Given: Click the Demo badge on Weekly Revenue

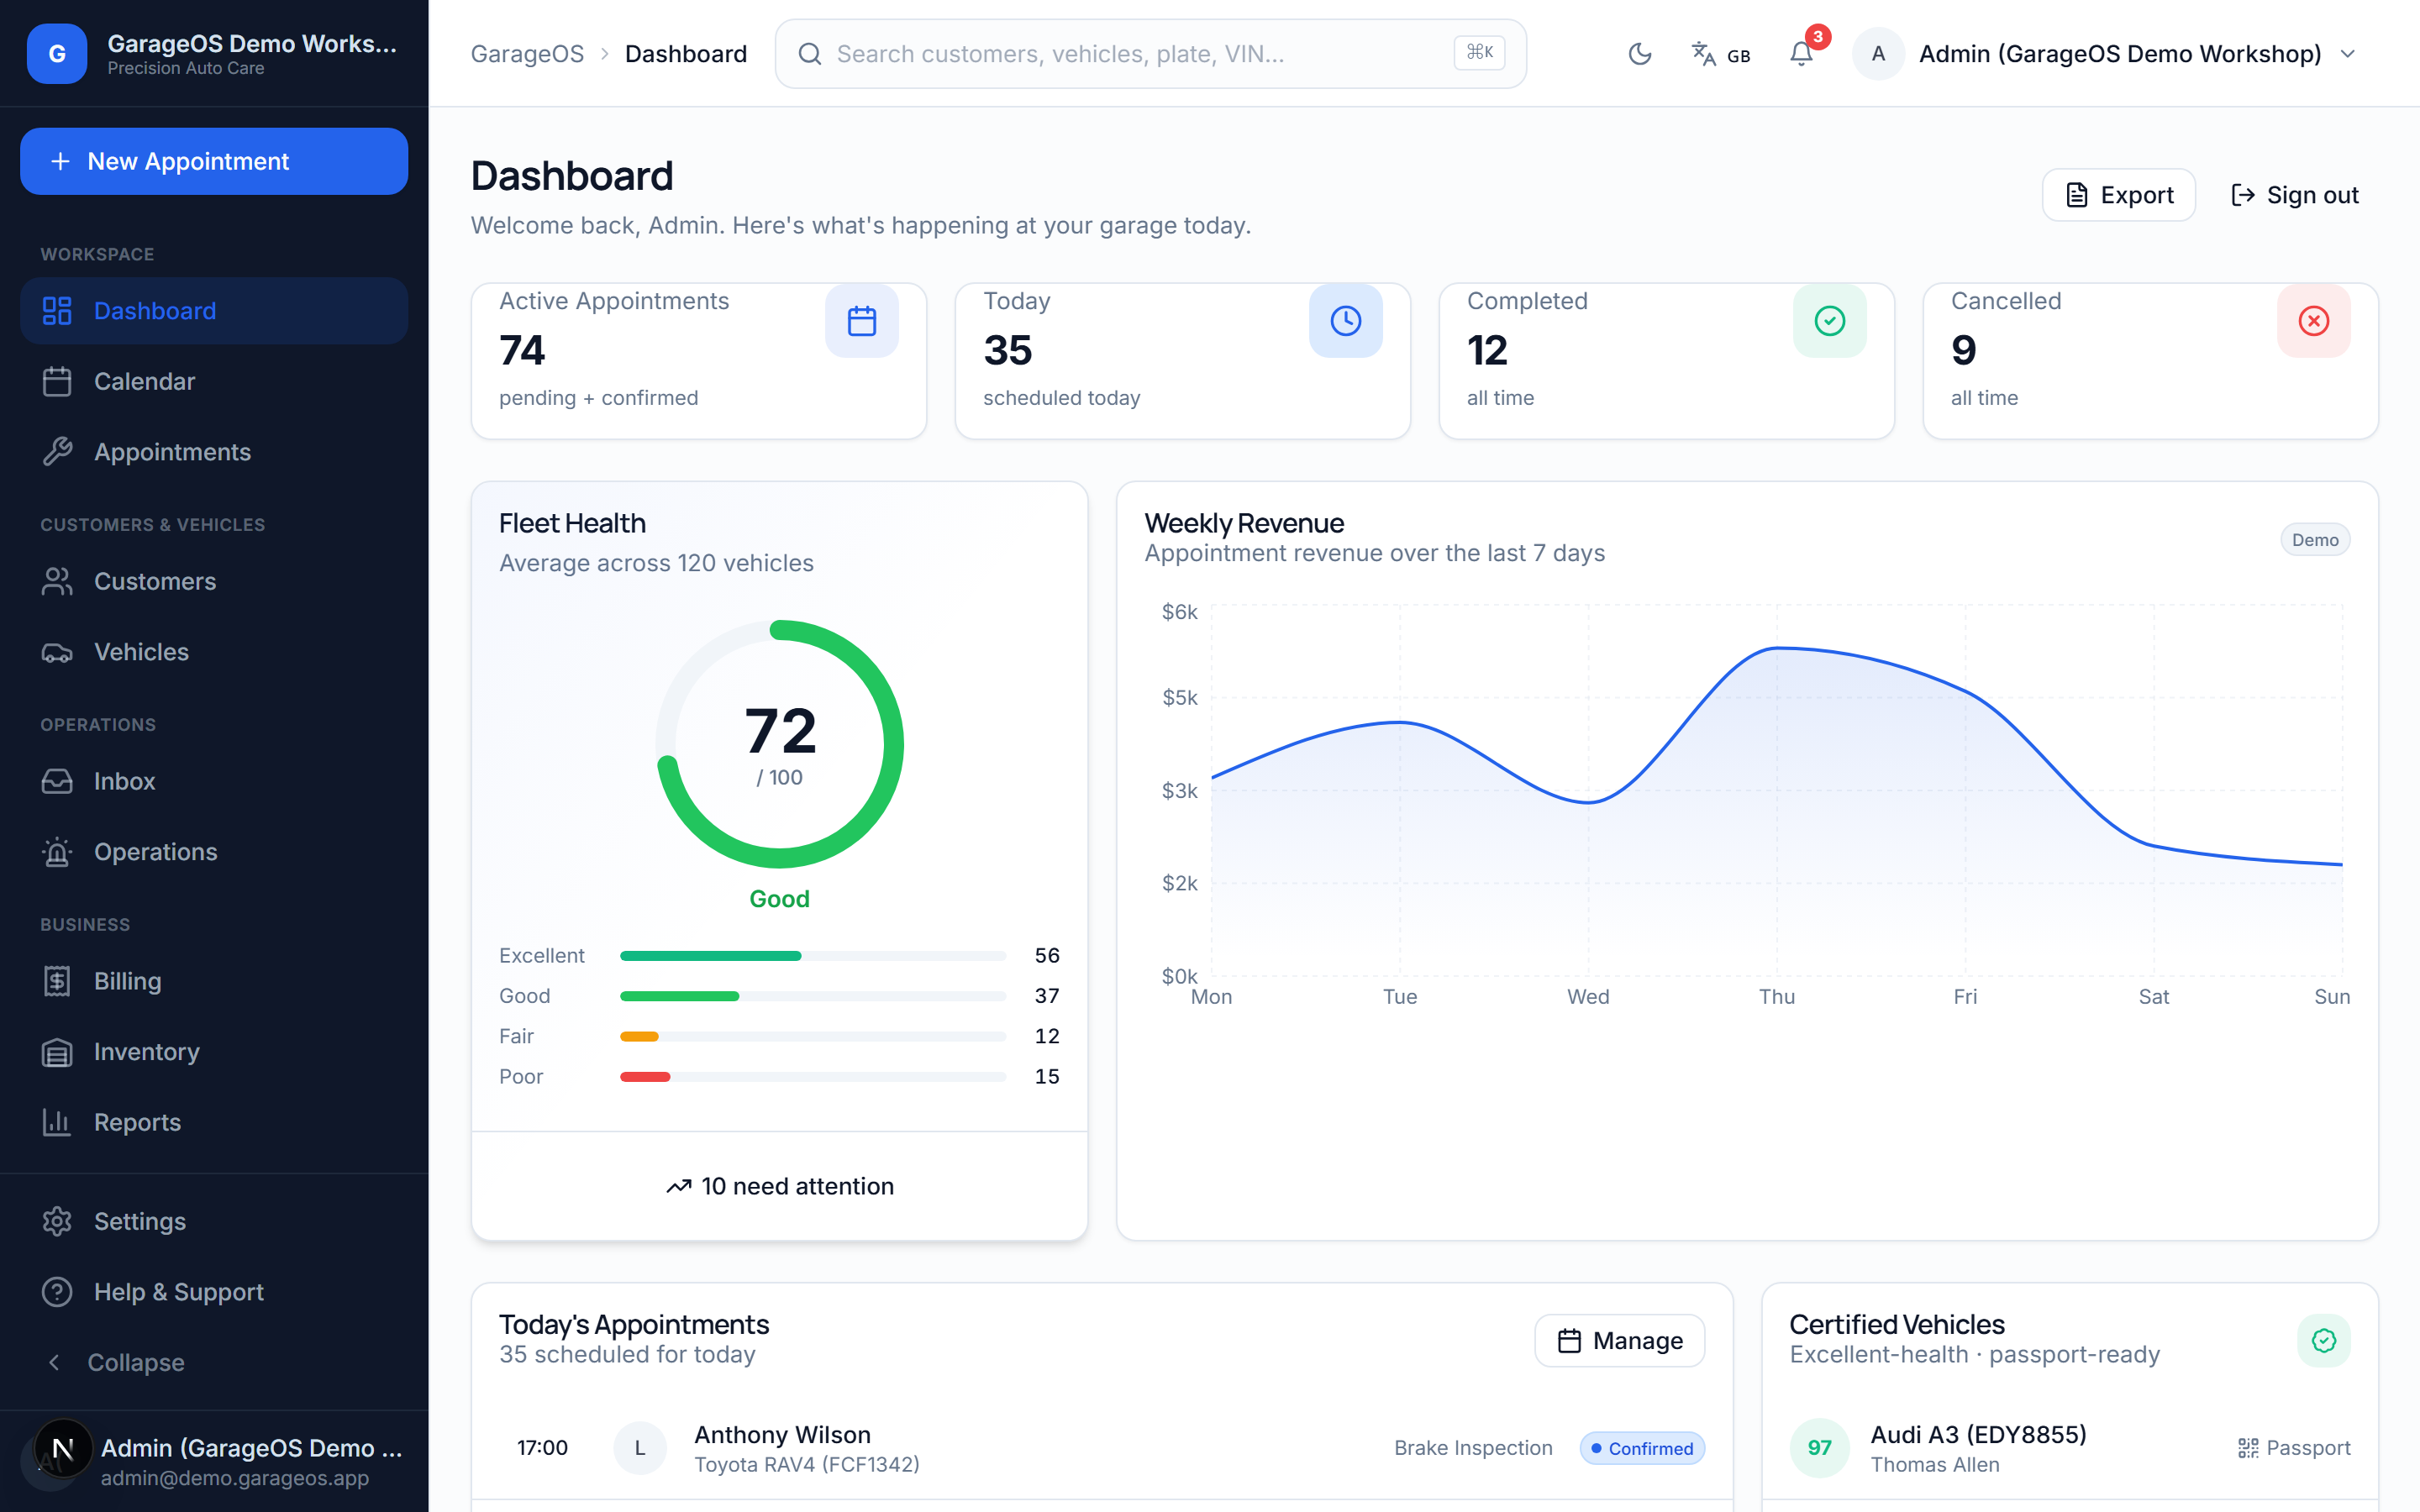Looking at the screenshot, I should pyautogui.click(x=2314, y=540).
